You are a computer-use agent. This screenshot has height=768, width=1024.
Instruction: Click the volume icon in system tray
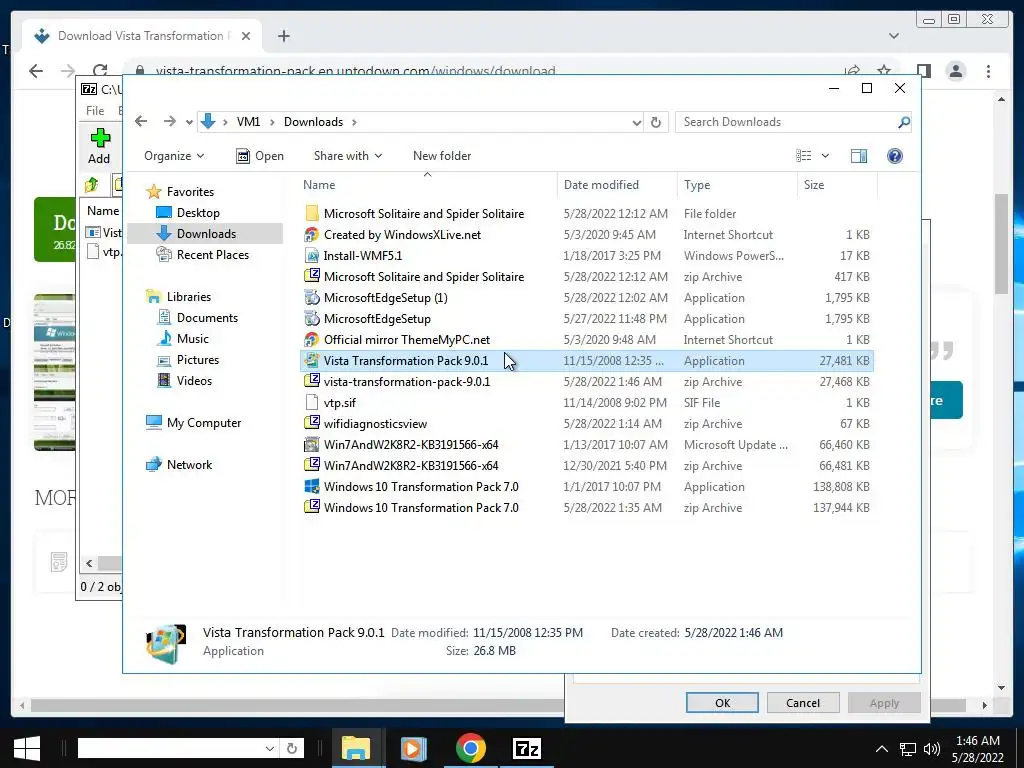[932, 749]
